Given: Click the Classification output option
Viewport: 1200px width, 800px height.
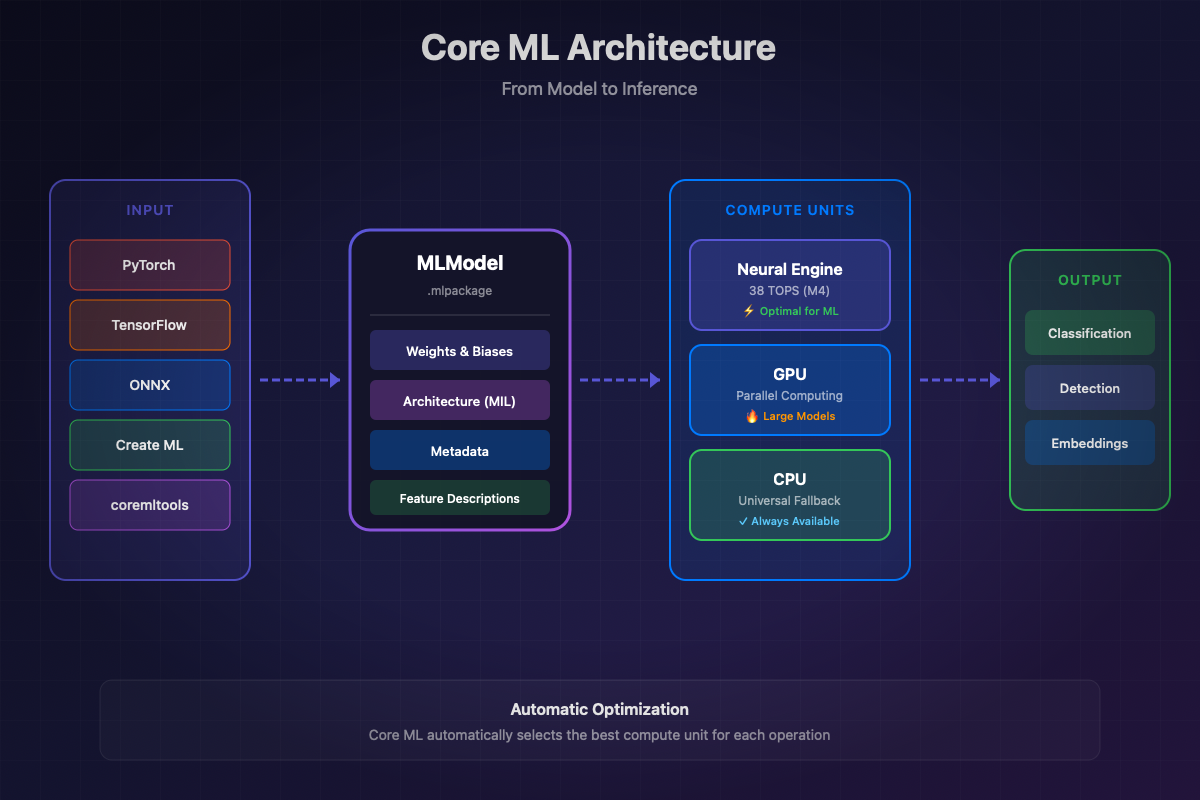Looking at the screenshot, I should (x=1089, y=332).
